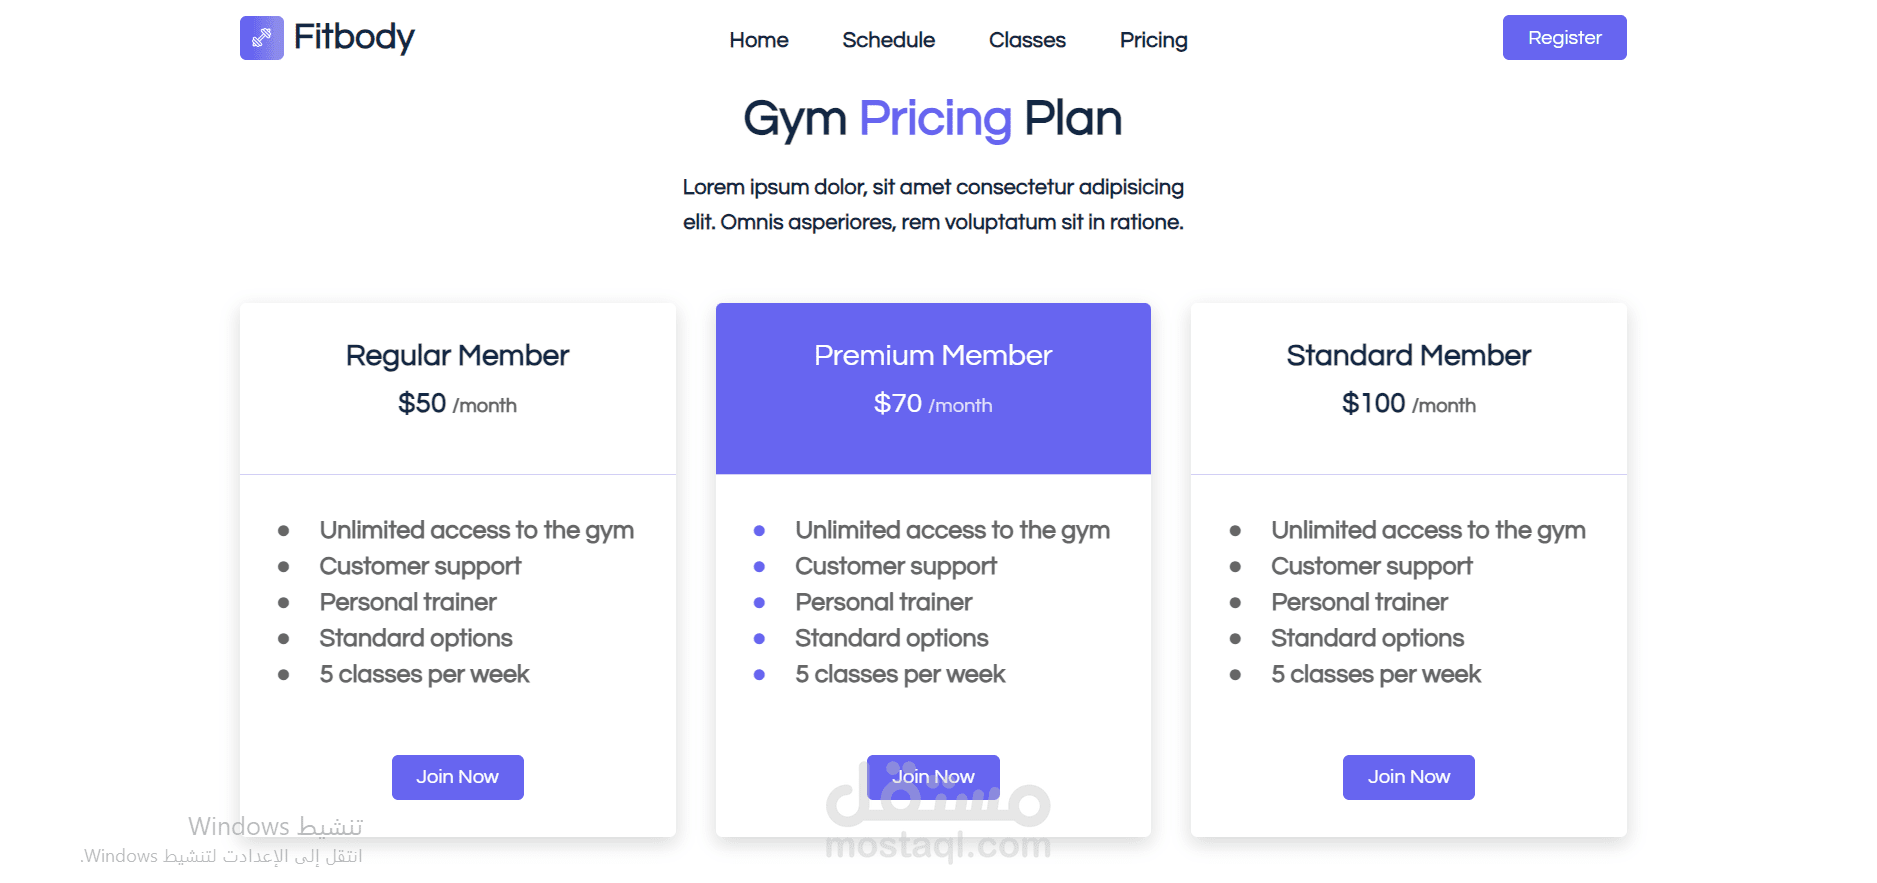Click the $100 /month price text

pyautogui.click(x=1408, y=404)
